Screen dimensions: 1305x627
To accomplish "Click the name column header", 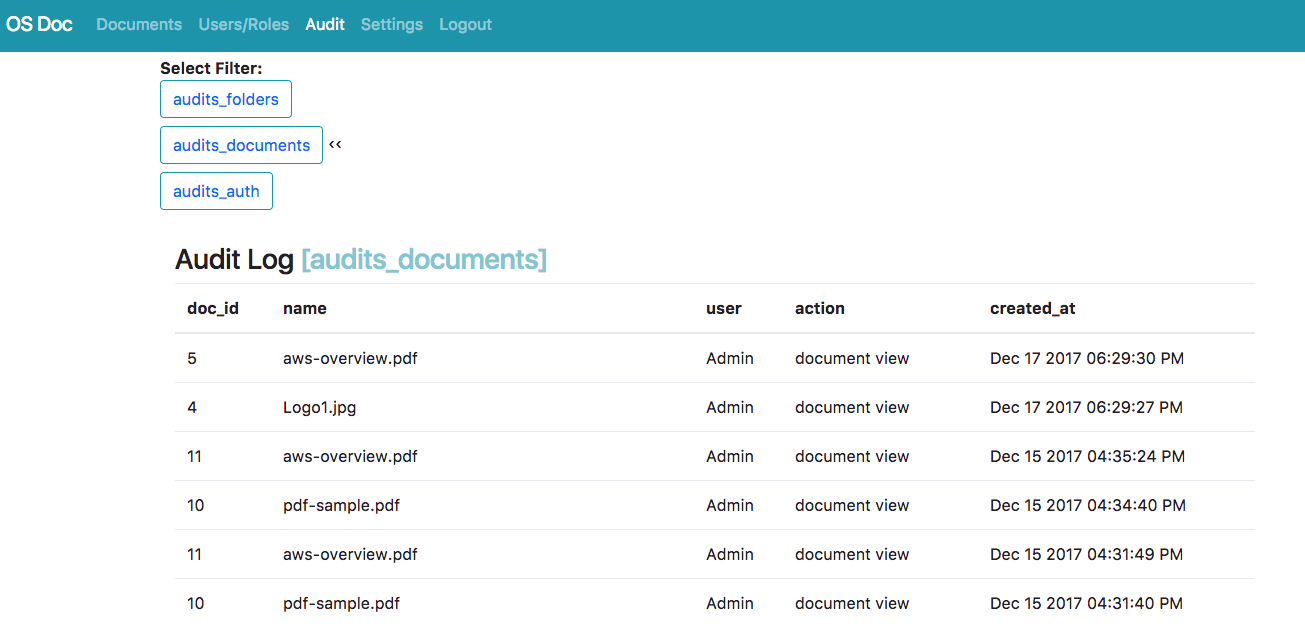I will (304, 308).
